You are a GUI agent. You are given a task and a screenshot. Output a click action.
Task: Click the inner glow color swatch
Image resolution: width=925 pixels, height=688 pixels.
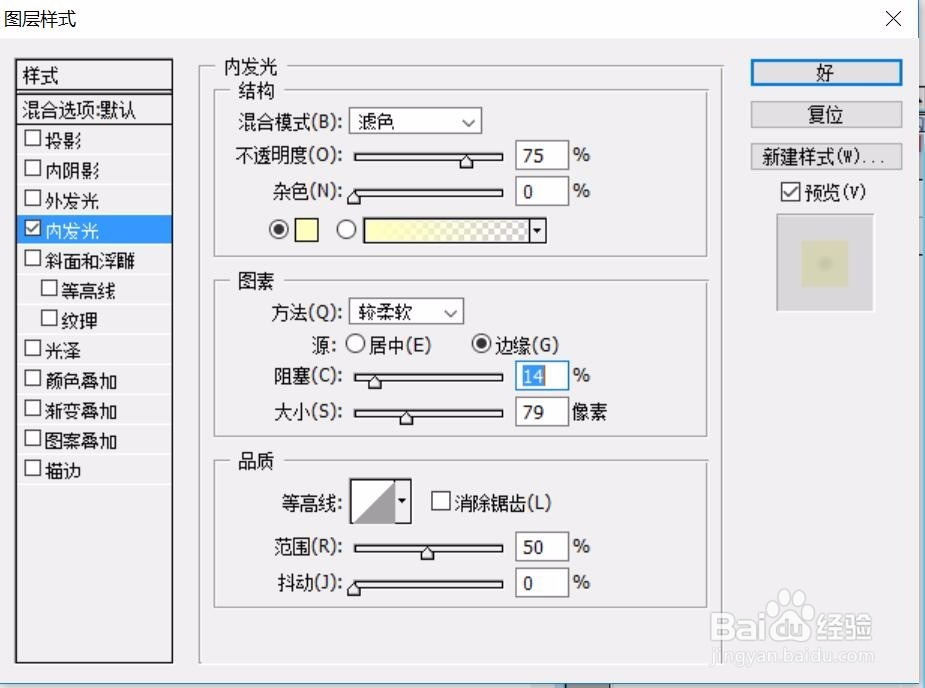click(x=308, y=230)
